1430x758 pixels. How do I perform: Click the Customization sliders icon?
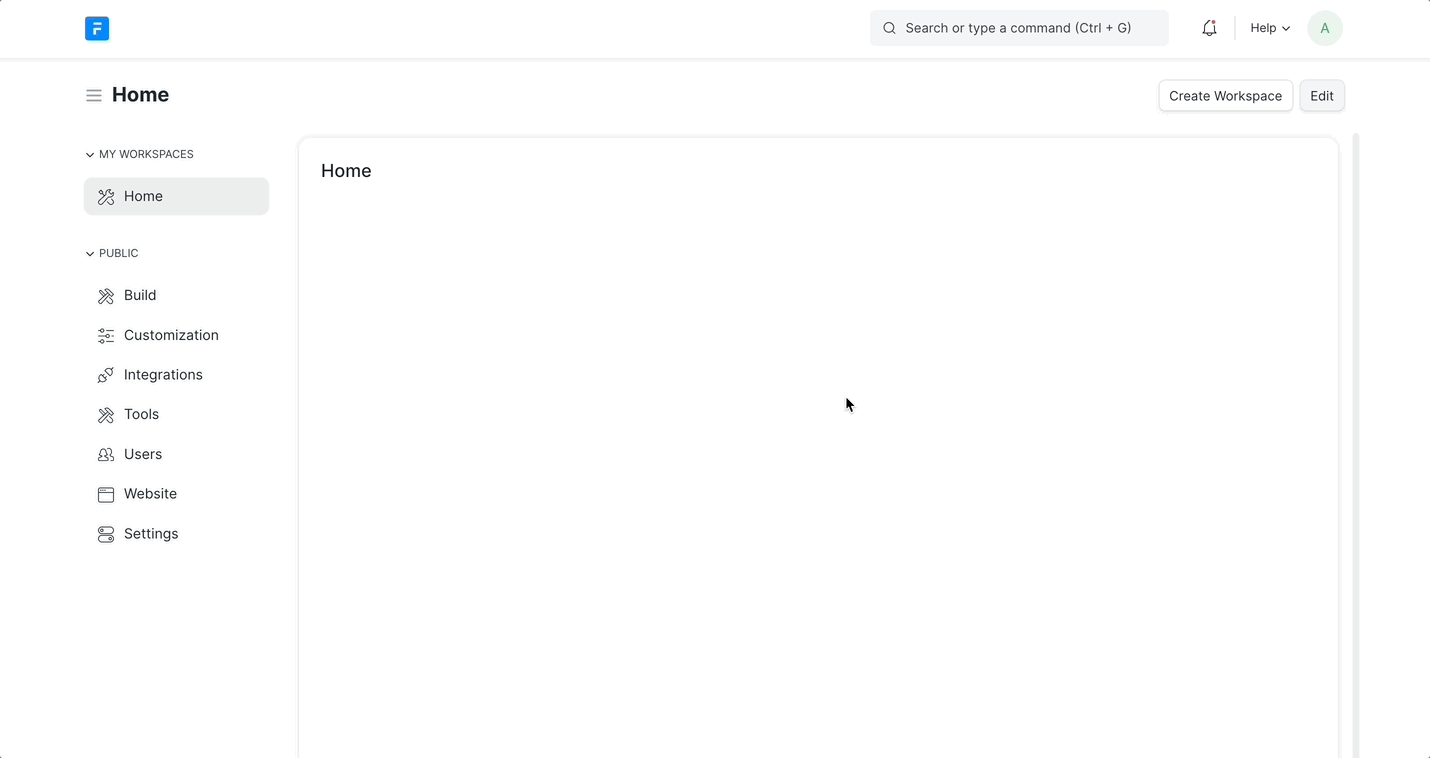[106, 336]
